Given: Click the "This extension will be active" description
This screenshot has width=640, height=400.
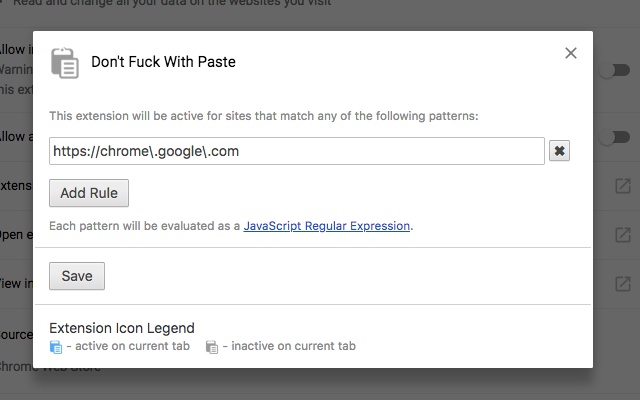Looking at the screenshot, I should point(263,116).
